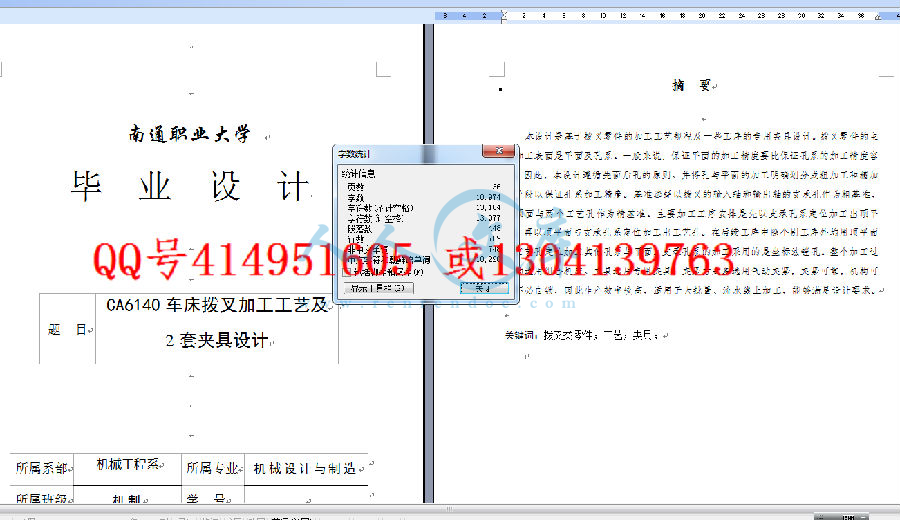Click the 2套夹具设计 text line
The width and height of the screenshot is (900, 520).
217,340
